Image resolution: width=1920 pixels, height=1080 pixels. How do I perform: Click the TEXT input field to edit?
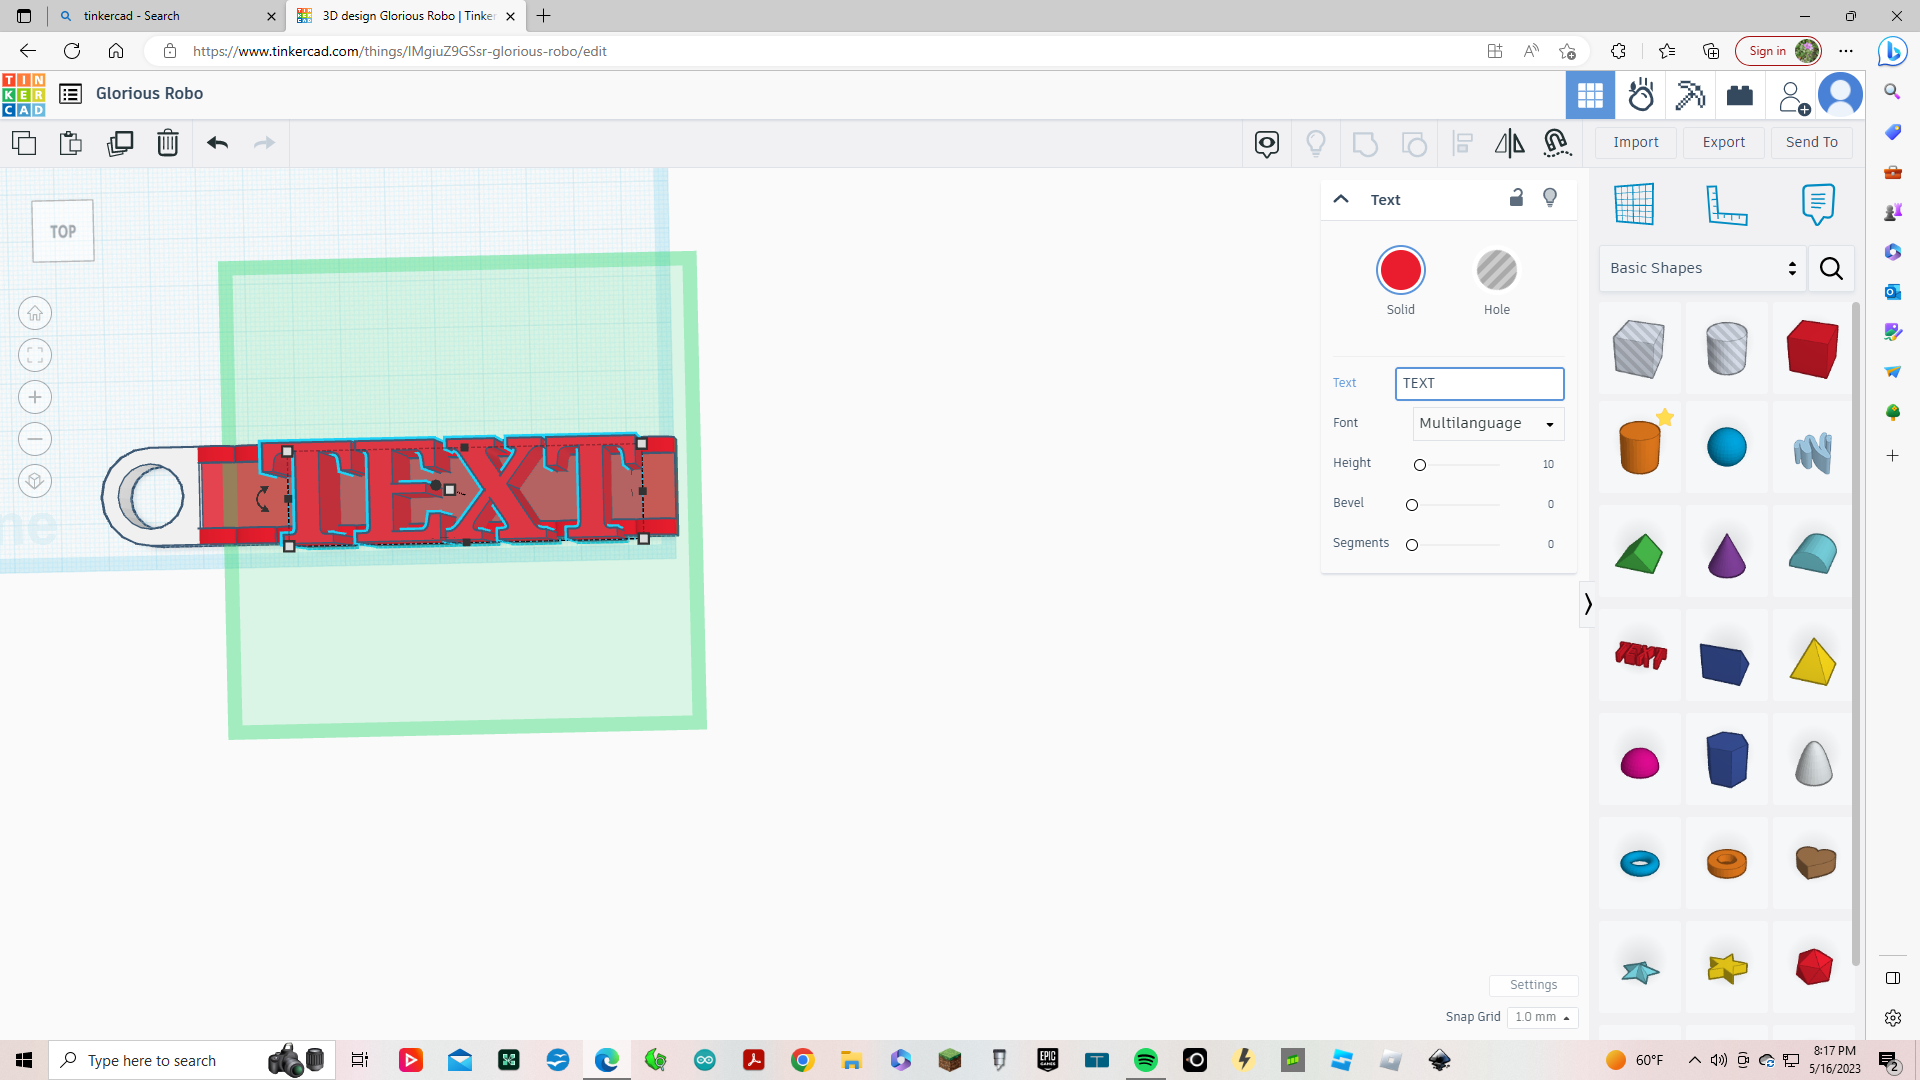click(x=1478, y=382)
